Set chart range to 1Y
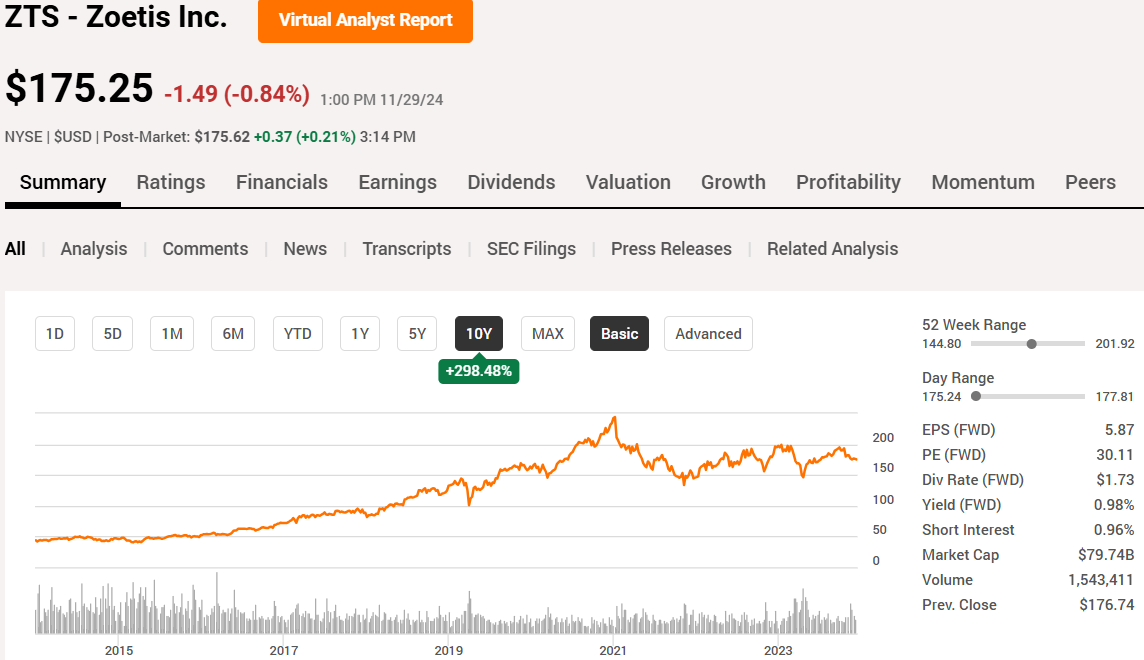This screenshot has height=660, width=1144. point(360,334)
